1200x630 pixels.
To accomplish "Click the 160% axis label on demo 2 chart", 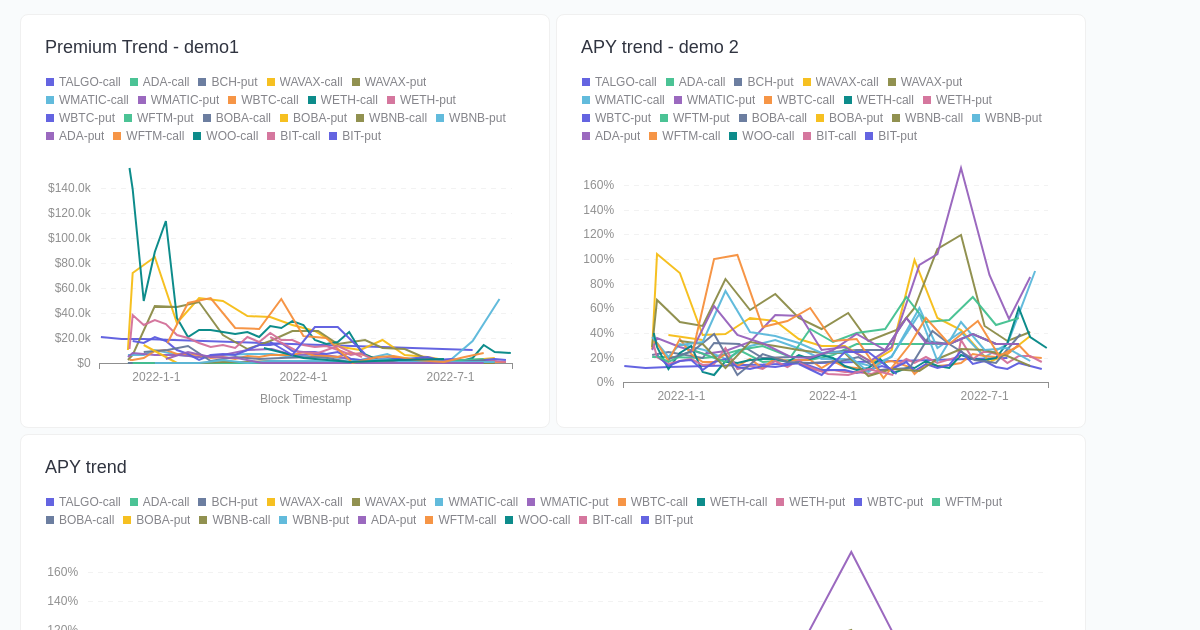I will 600,185.
